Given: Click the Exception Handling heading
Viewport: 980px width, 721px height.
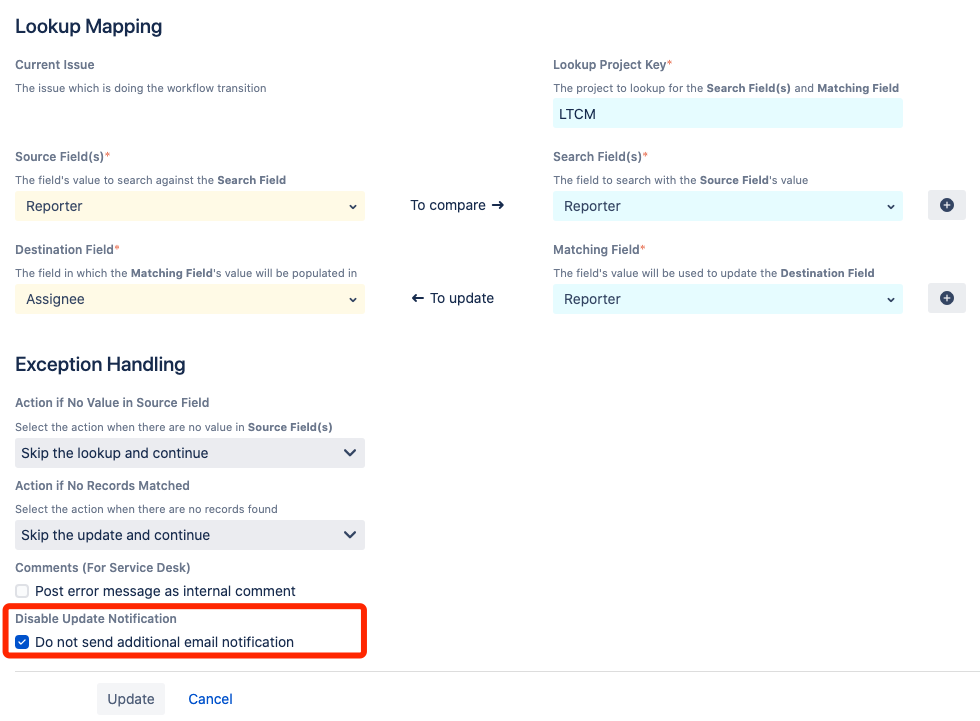Looking at the screenshot, I should coord(100,364).
